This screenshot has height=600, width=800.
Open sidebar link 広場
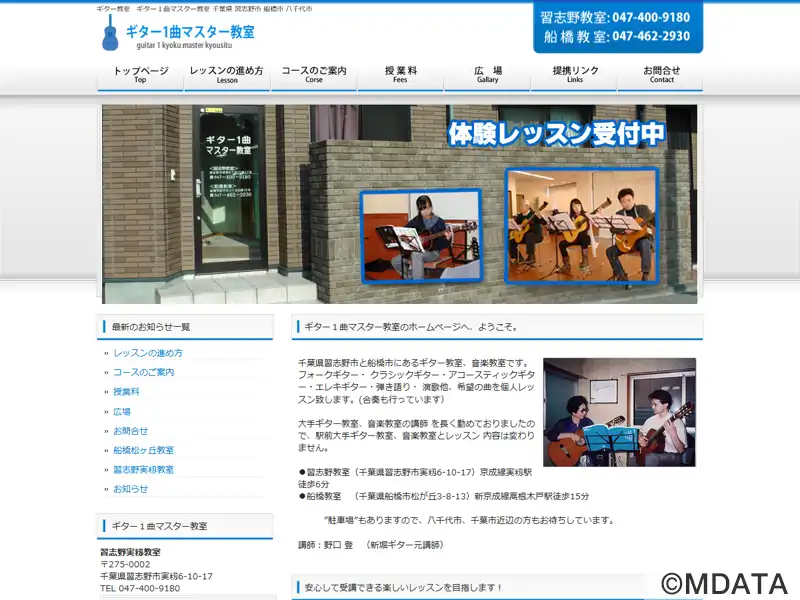[x=122, y=411]
